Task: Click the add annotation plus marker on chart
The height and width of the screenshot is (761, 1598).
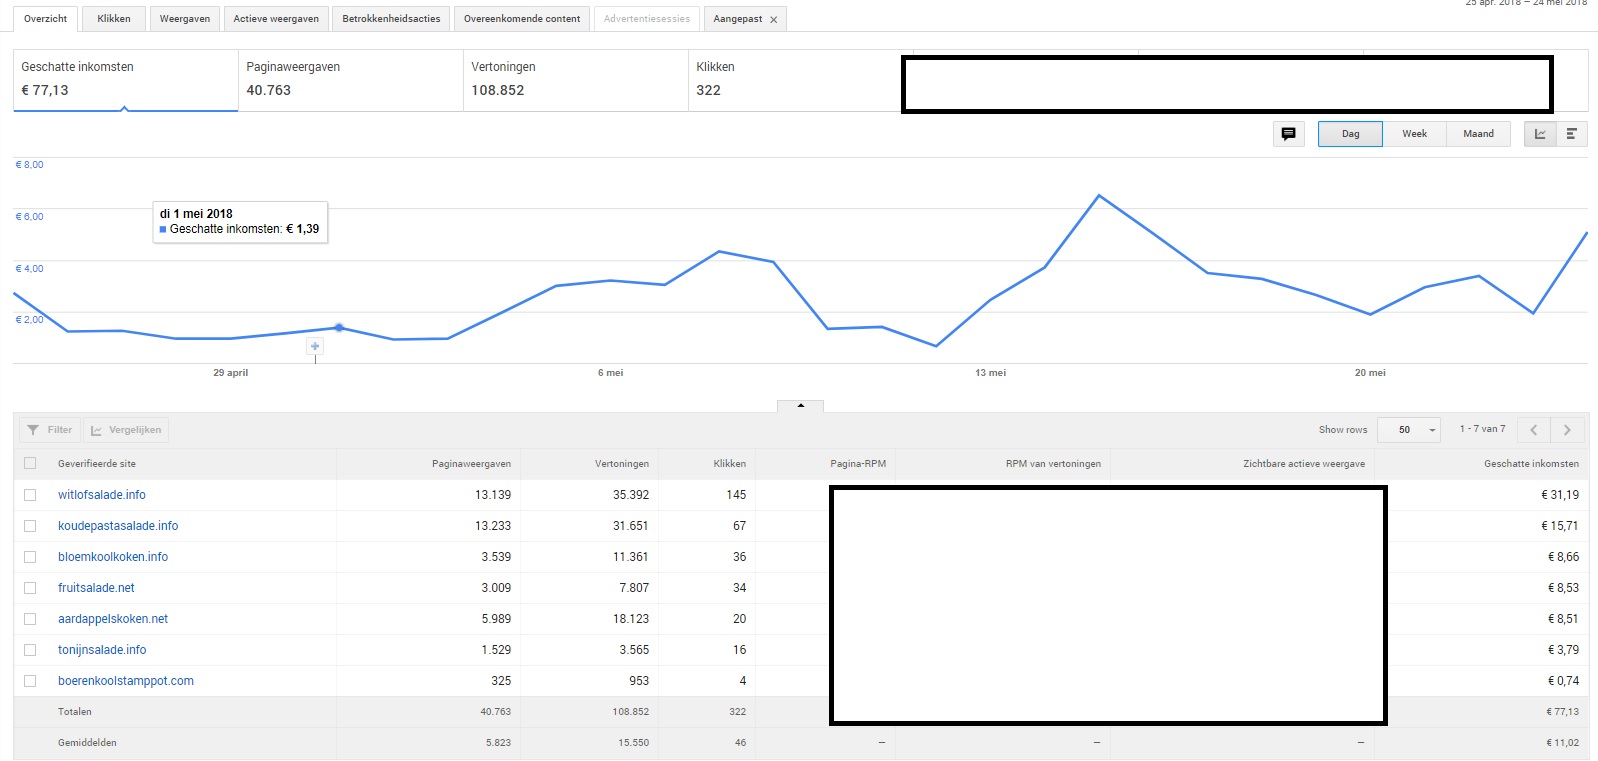Action: click(315, 346)
